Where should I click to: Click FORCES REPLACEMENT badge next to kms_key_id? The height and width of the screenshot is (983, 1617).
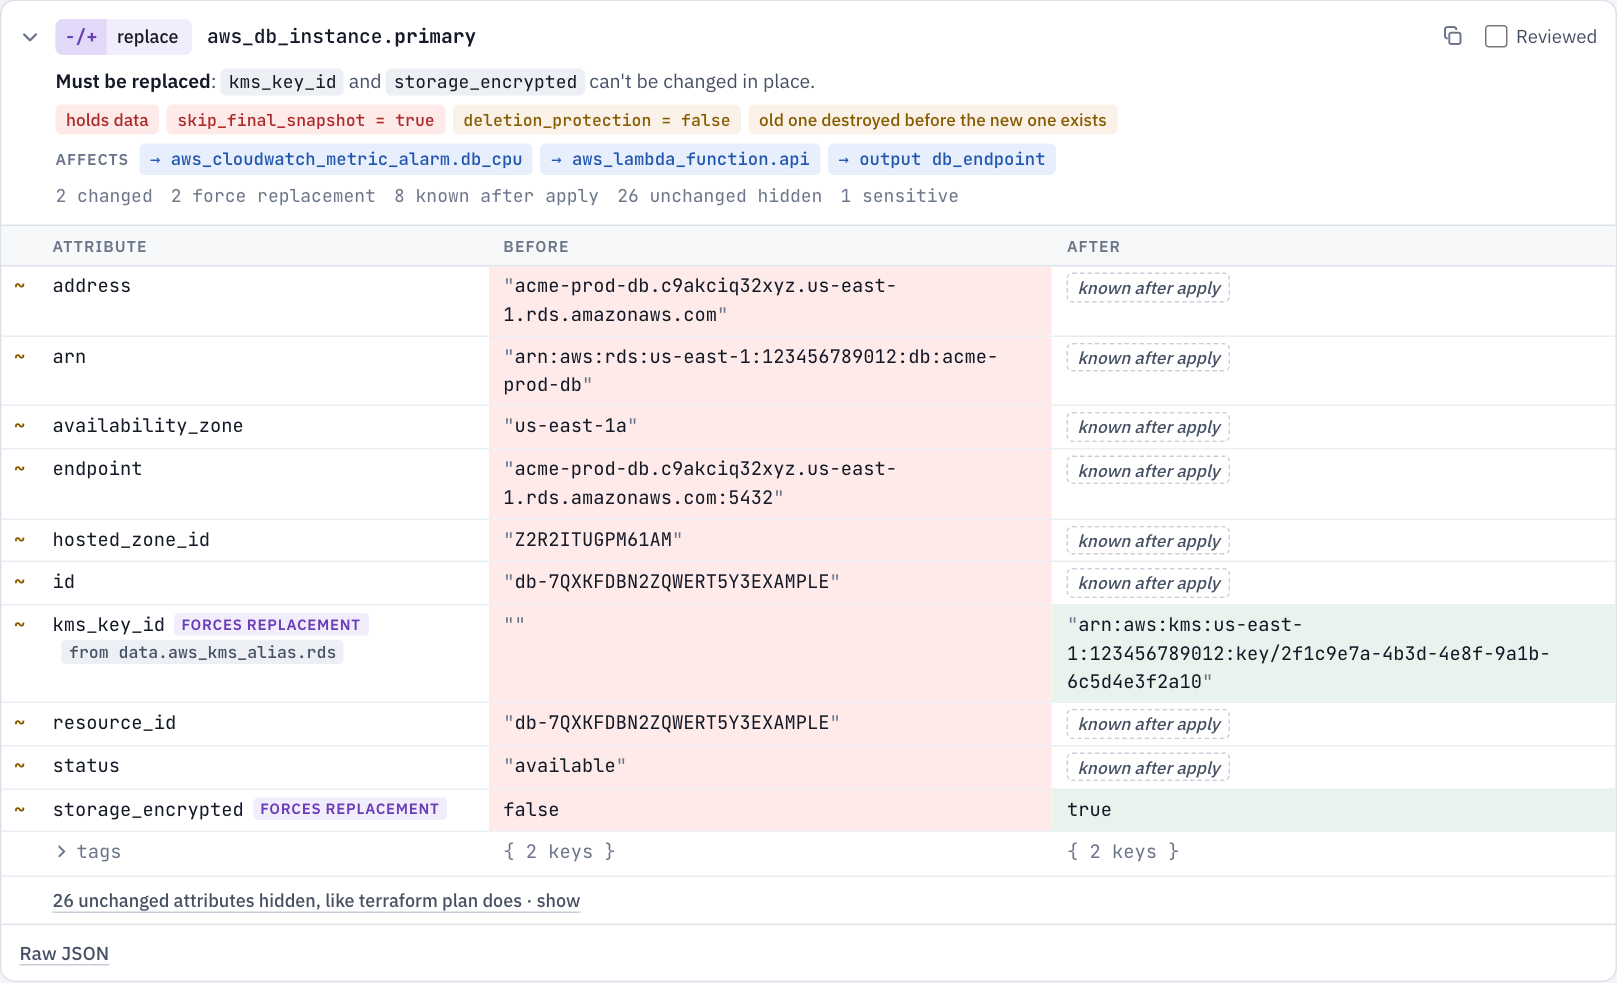(x=271, y=625)
